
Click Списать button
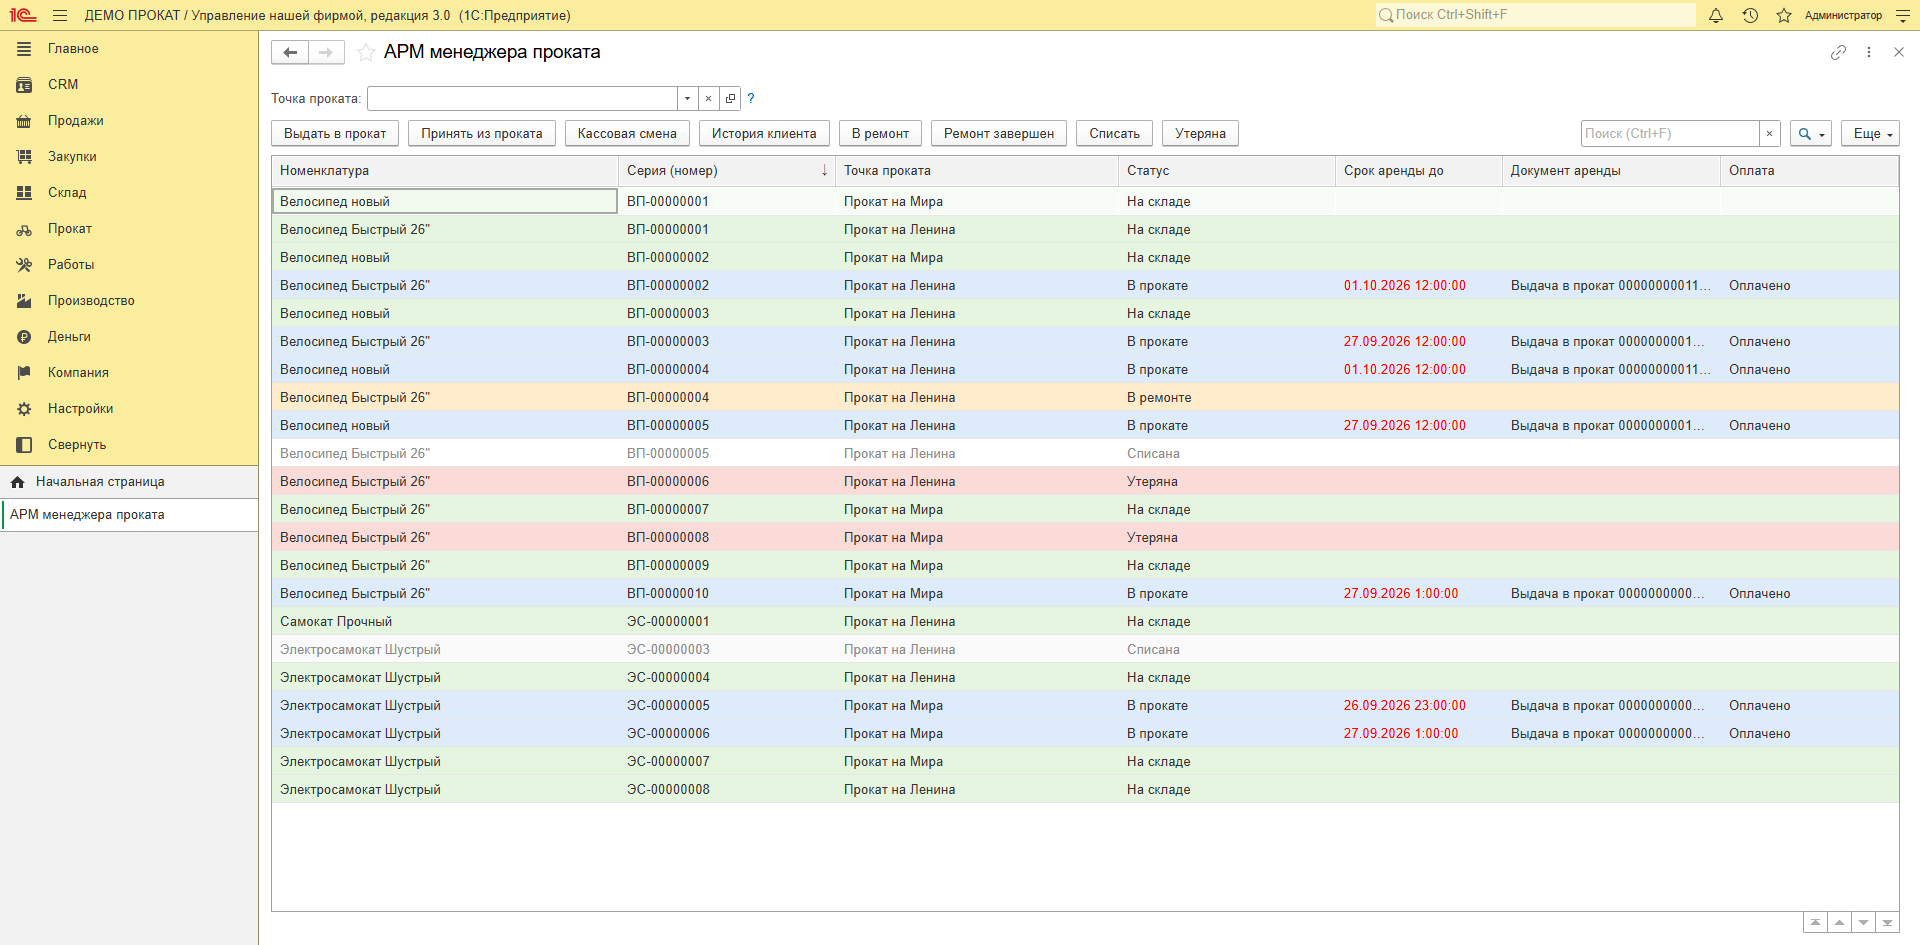coord(1114,133)
